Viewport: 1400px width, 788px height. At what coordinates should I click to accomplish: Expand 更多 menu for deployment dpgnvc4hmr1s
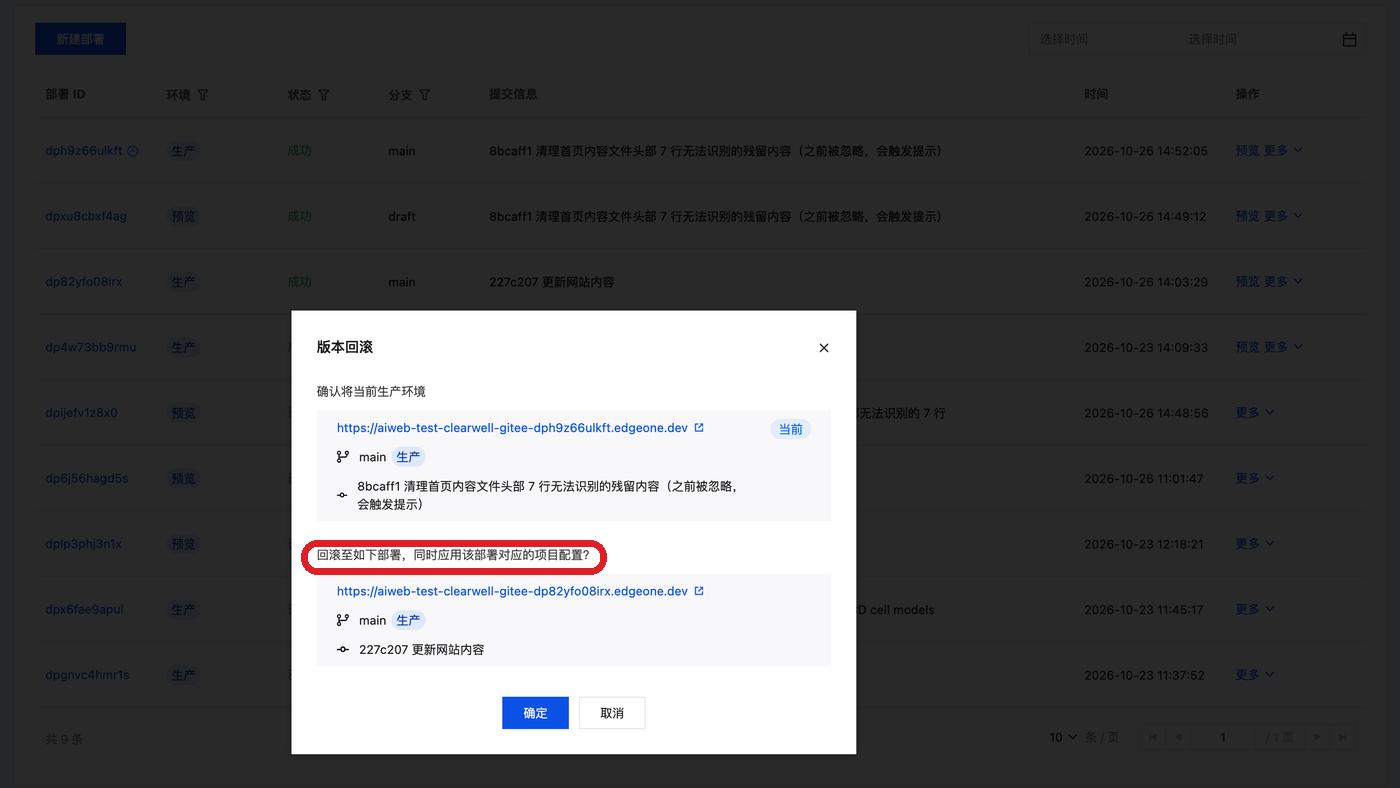pyautogui.click(x=1255, y=675)
